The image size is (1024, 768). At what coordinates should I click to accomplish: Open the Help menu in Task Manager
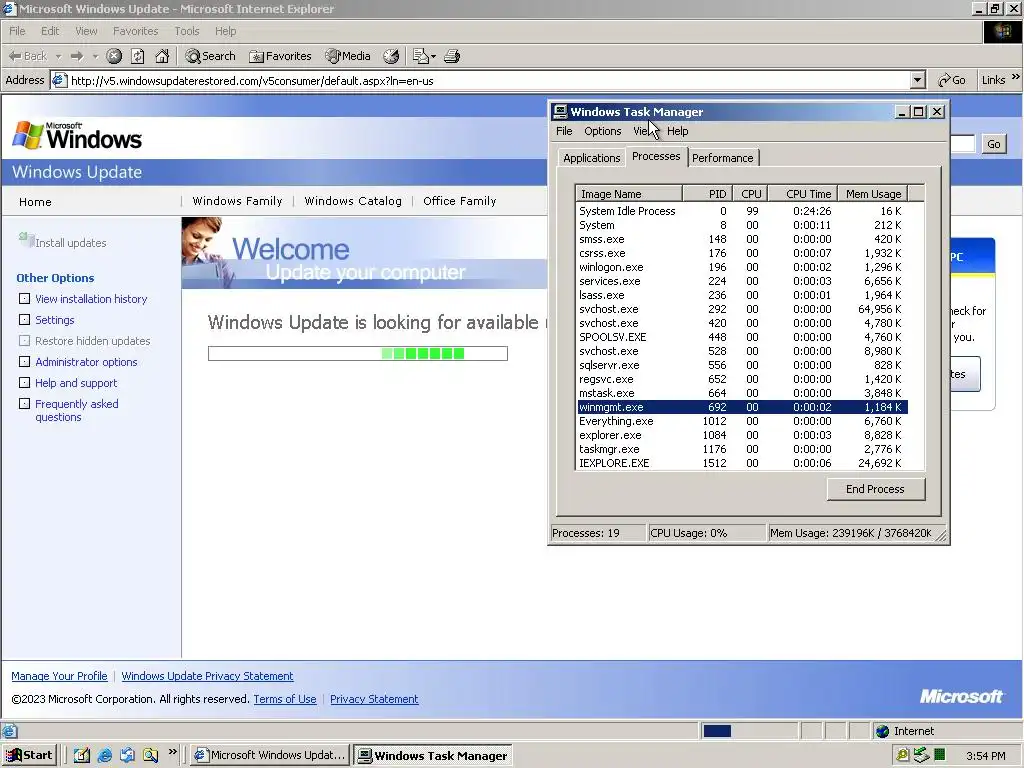[x=677, y=131]
